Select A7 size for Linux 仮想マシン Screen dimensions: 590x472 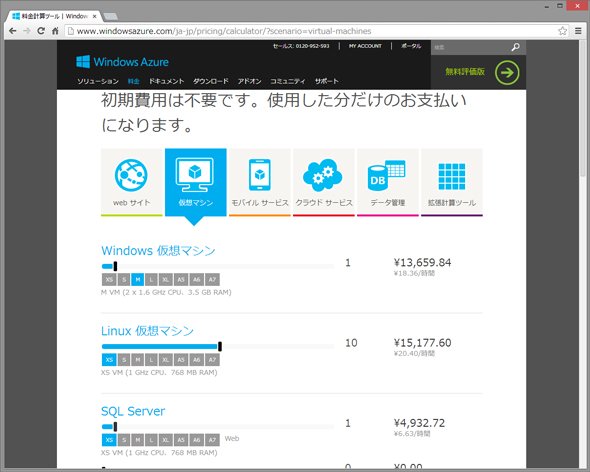point(212,359)
